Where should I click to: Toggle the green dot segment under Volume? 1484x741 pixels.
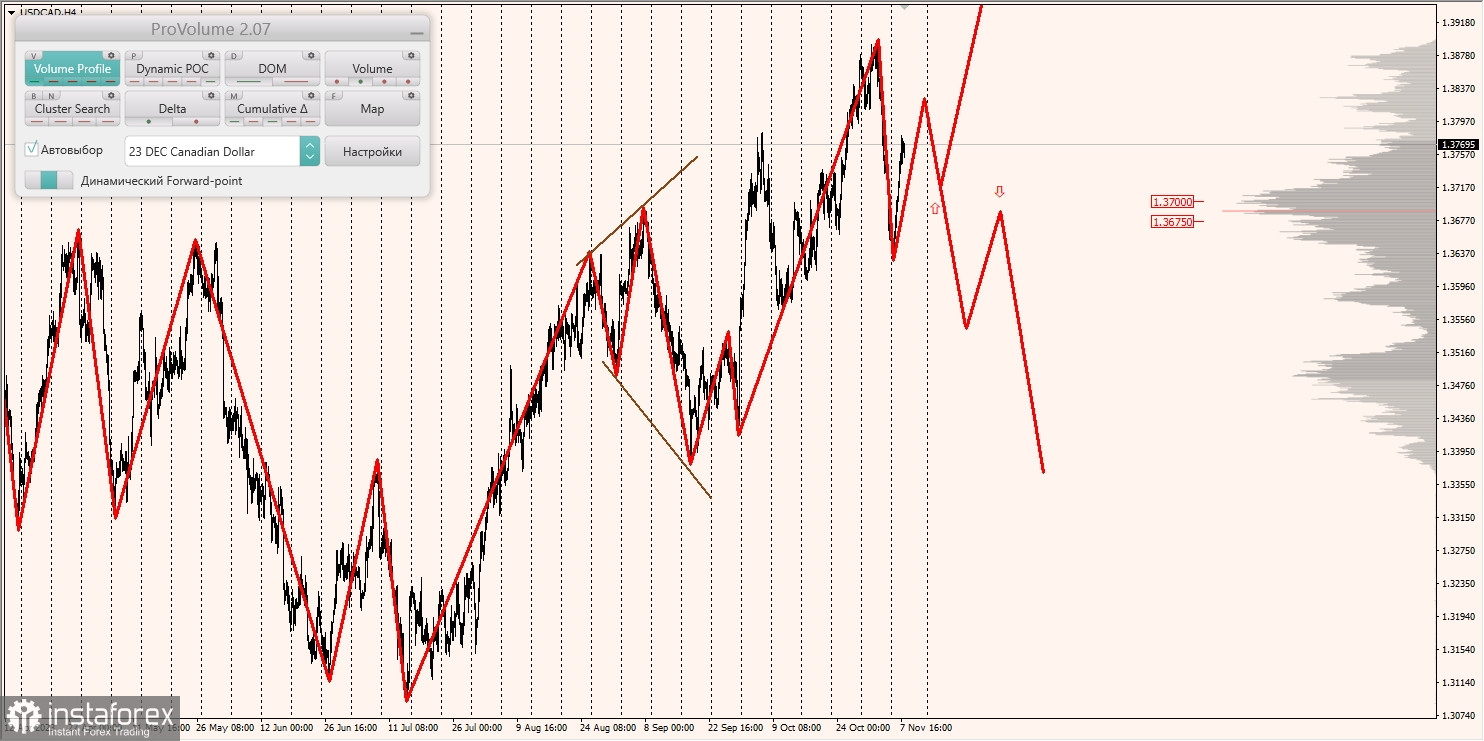(360, 82)
